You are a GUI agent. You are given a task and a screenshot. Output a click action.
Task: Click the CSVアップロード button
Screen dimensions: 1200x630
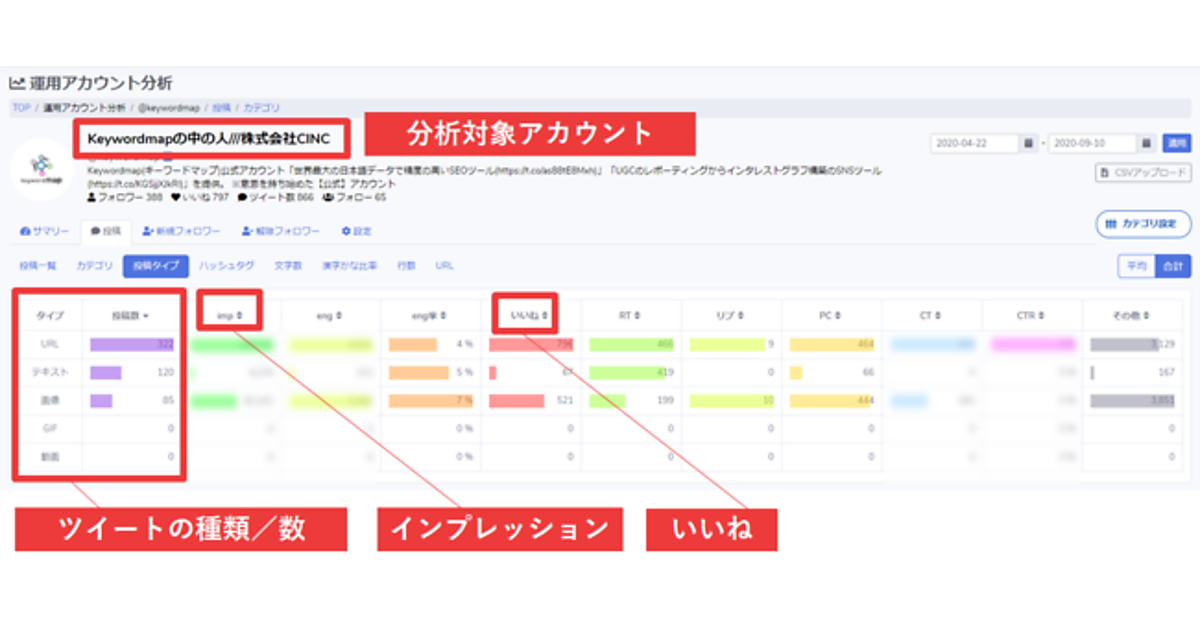coord(1144,173)
